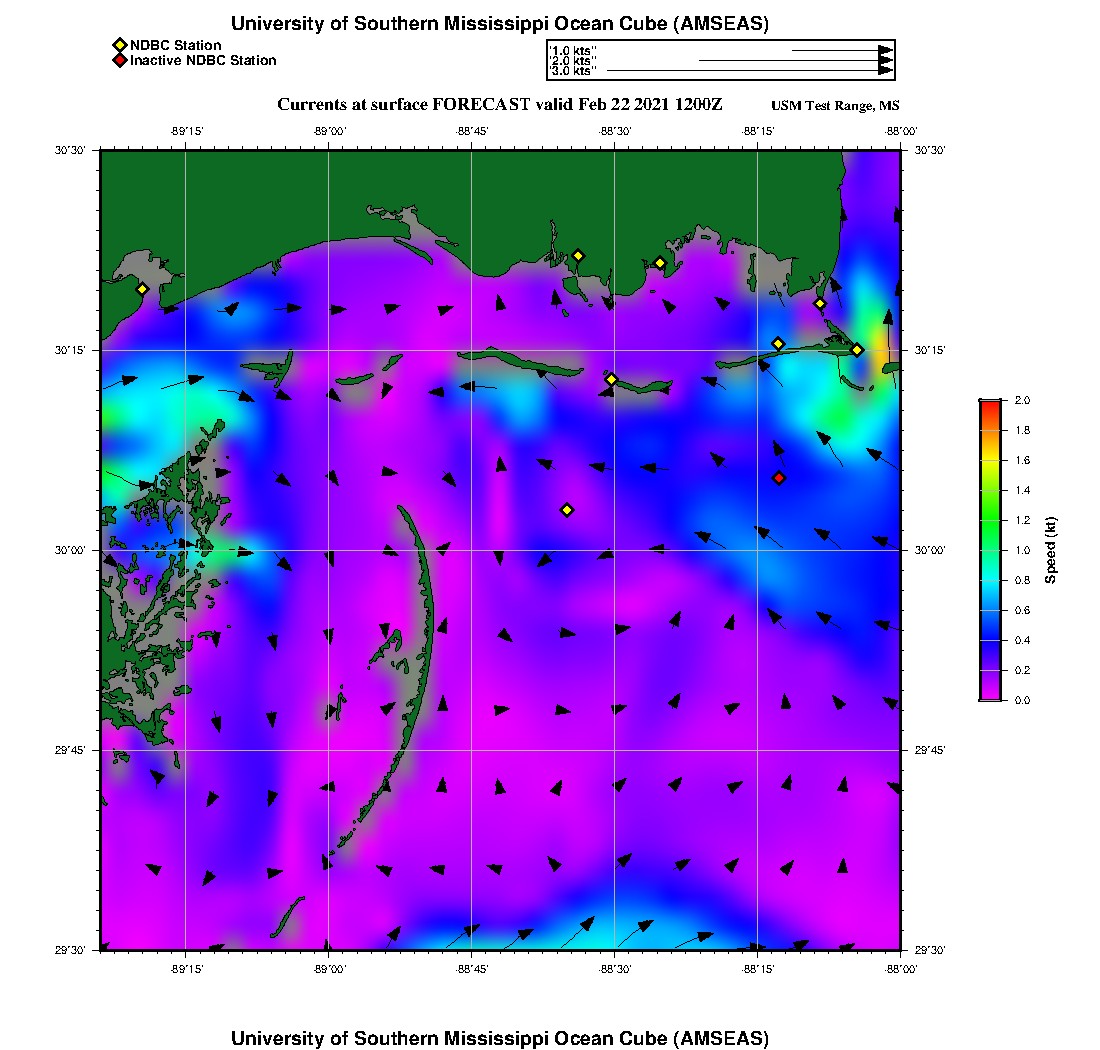Select the easternmost yellow NDBC station marker
The width and height of the screenshot is (1100, 1050).
(x=857, y=350)
